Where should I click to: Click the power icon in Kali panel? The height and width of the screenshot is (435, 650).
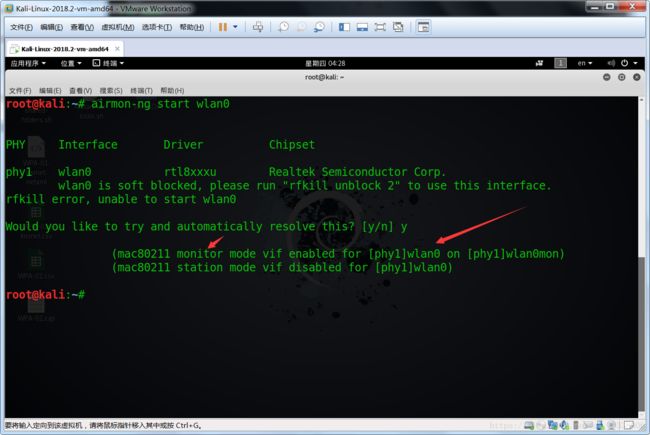624,63
